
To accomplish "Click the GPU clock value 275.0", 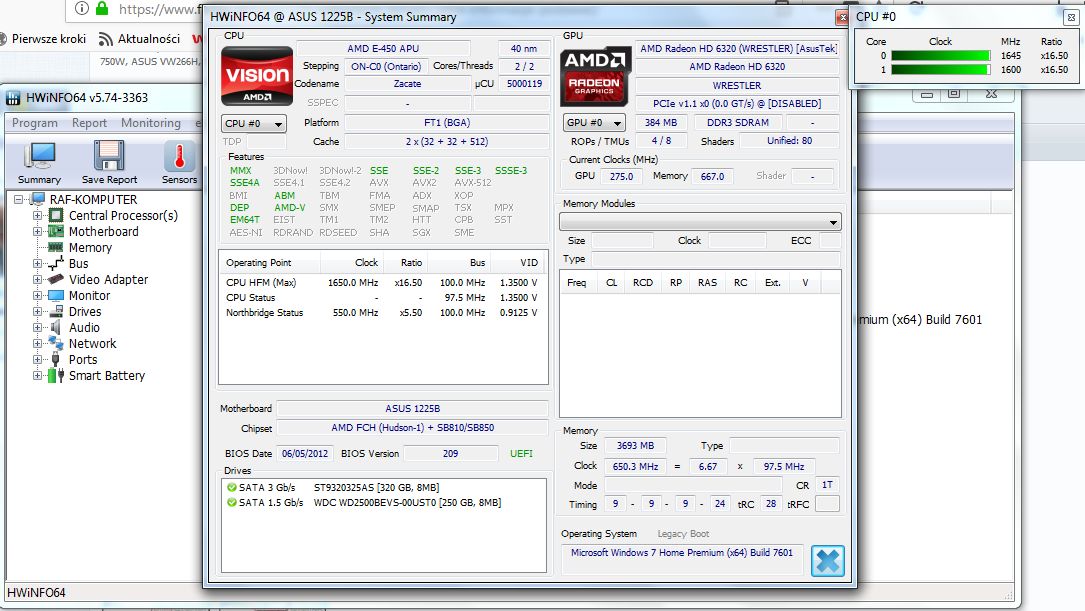I will (x=621, y=176).
